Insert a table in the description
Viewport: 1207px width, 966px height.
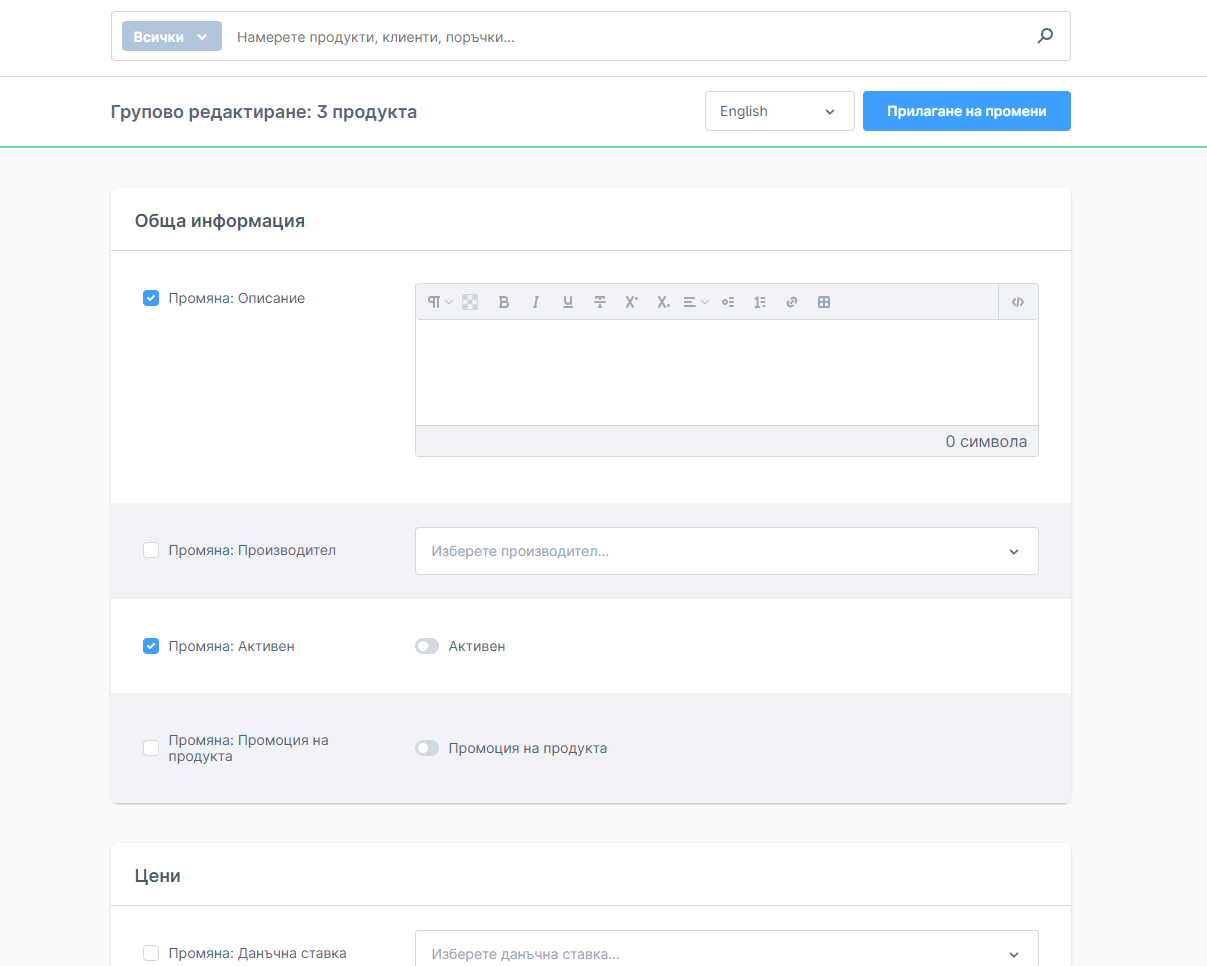coord(824,302)
